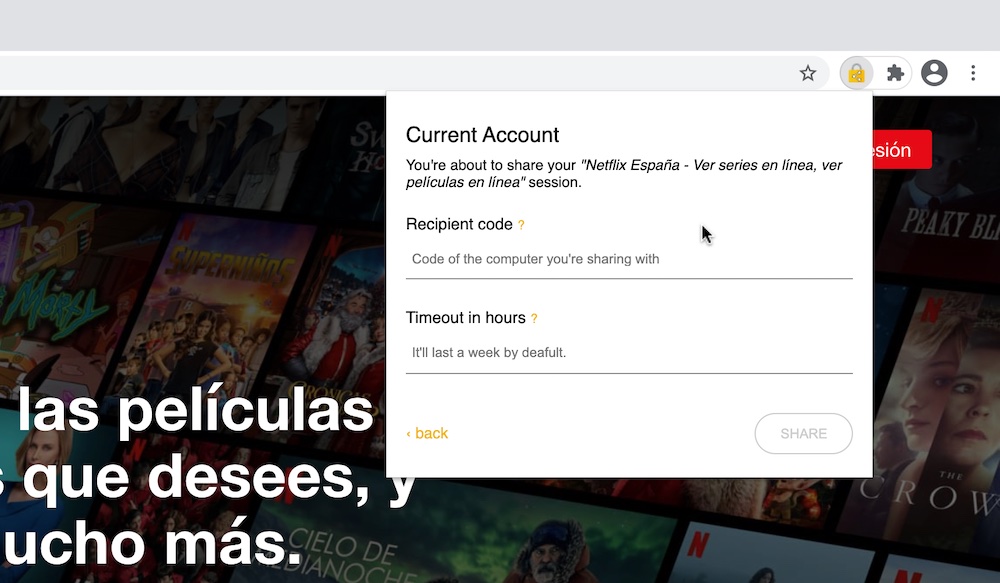Click the red sign-in (sesión) button
1000x583 pixels.
901,150
